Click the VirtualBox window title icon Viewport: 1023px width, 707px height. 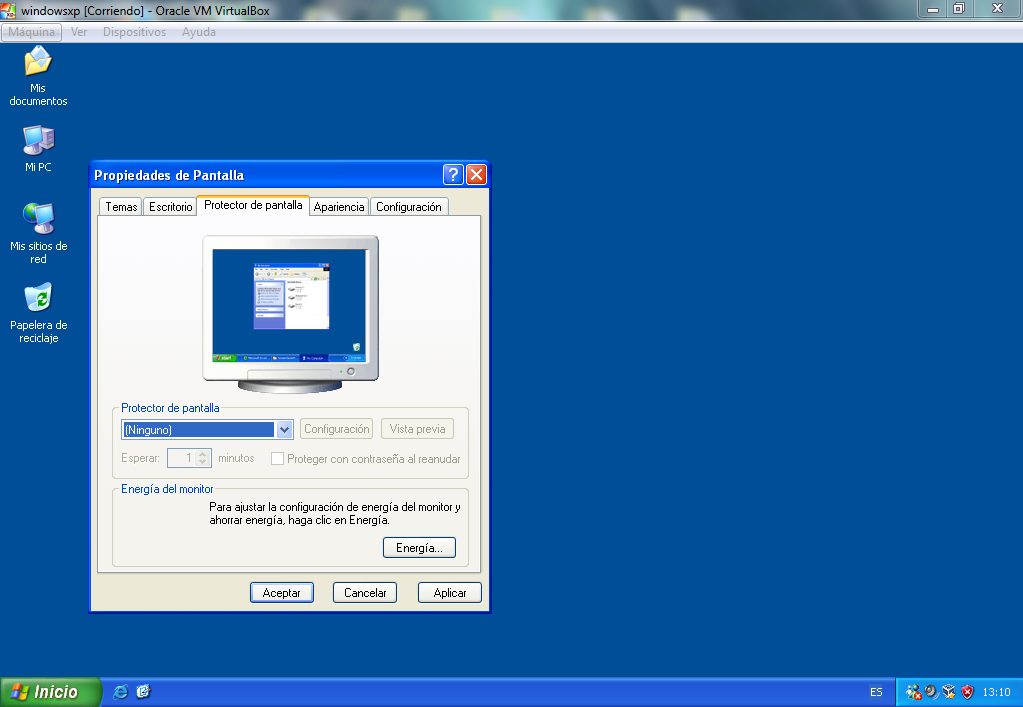click(8, 10)
